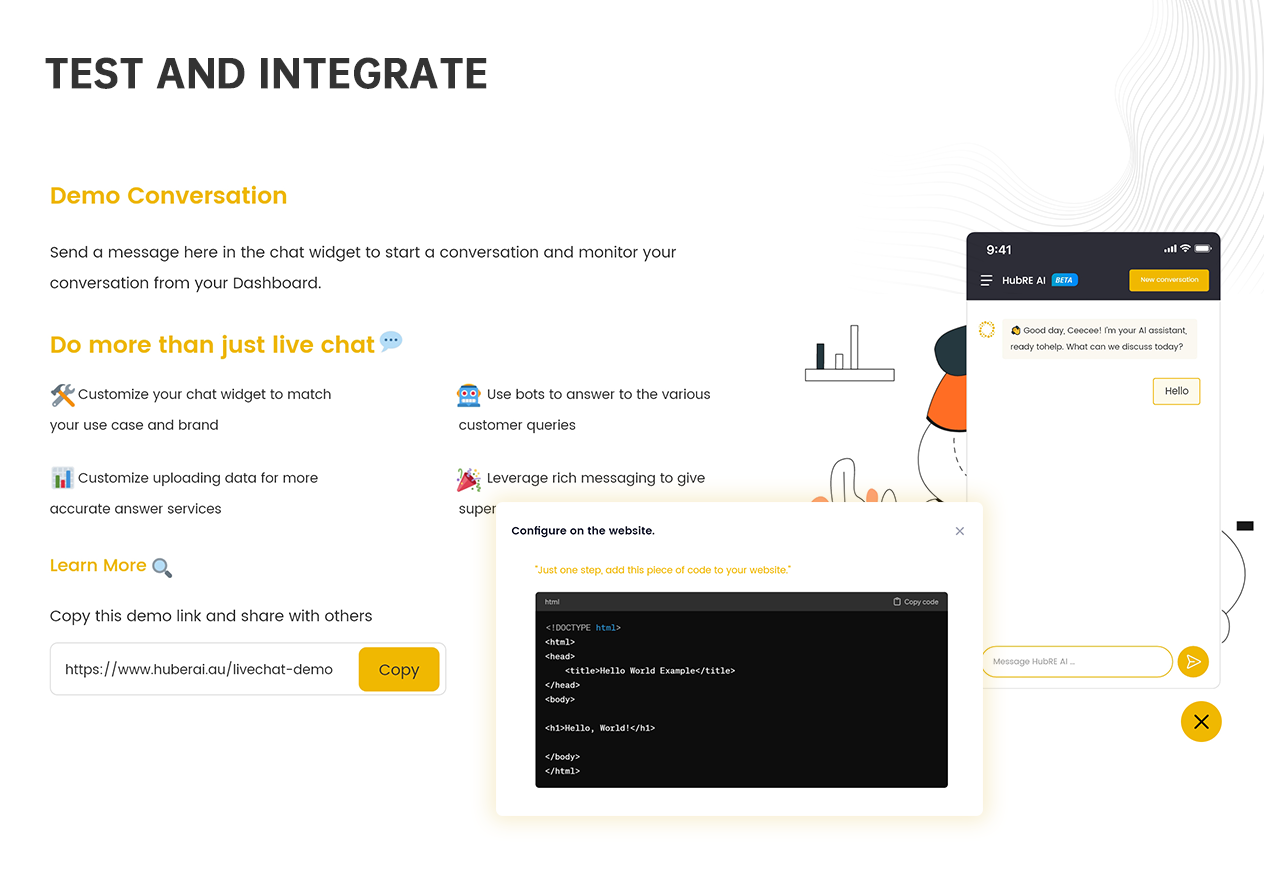Click the bar chart illustration on shelf
Viewport: 1264px width, 873px height.
click(849, 353)
